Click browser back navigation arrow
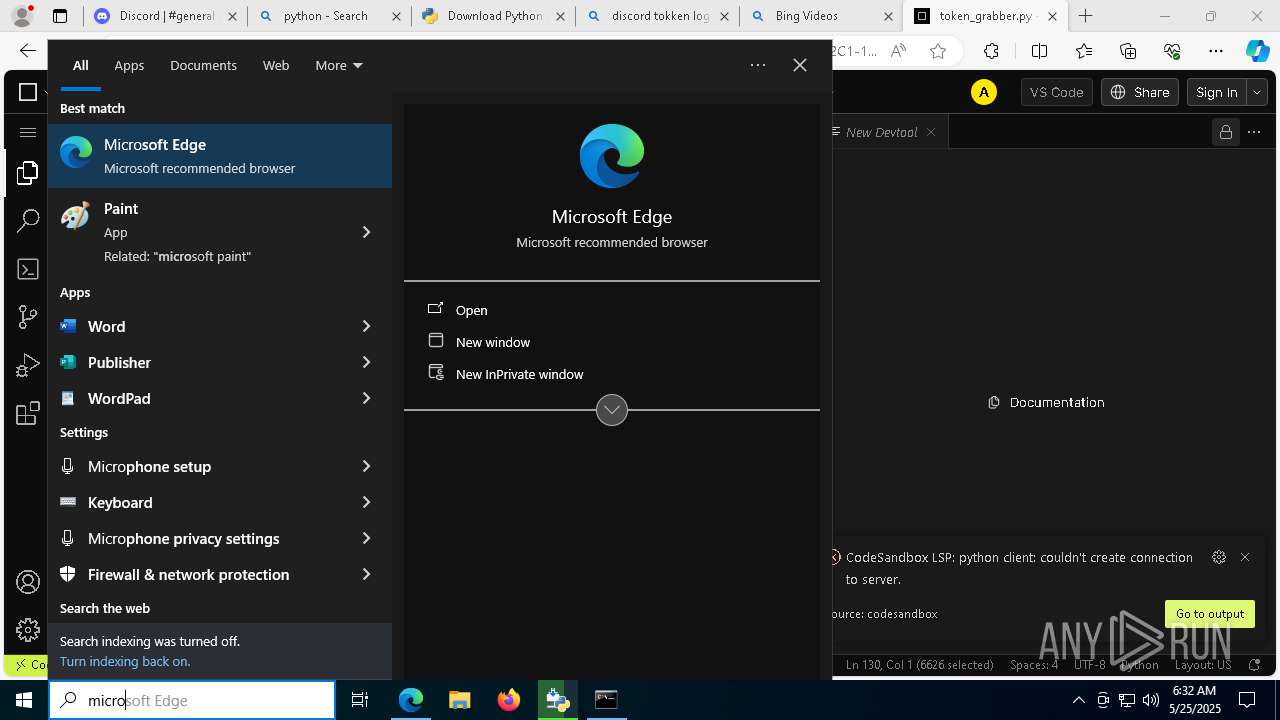Viewport: 1280px width, 720px height. pyautogui.click(x=28, y=51)
